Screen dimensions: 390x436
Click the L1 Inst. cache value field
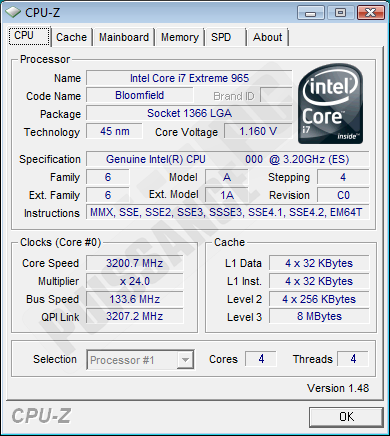[319, 281]
